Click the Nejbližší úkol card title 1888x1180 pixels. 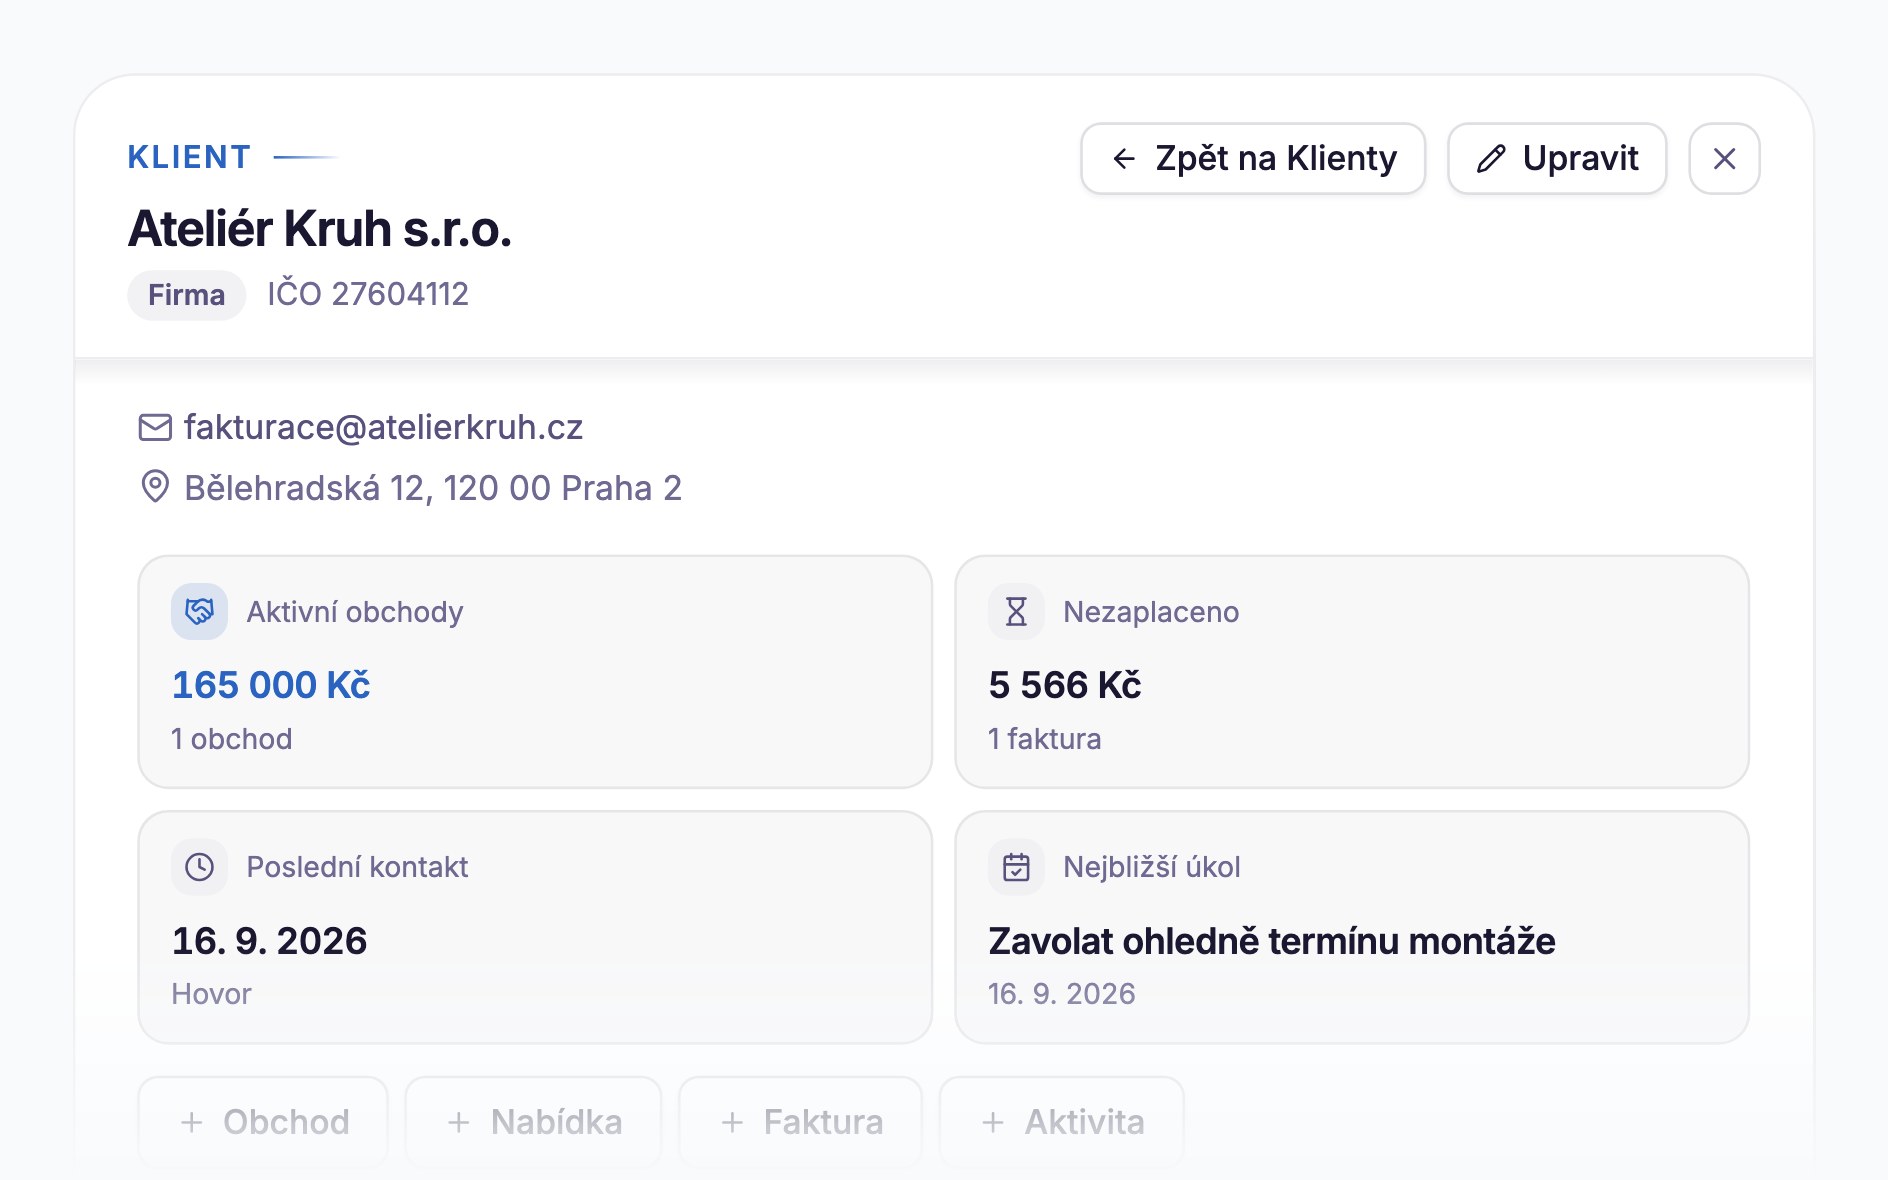(x=1152, y=867)
